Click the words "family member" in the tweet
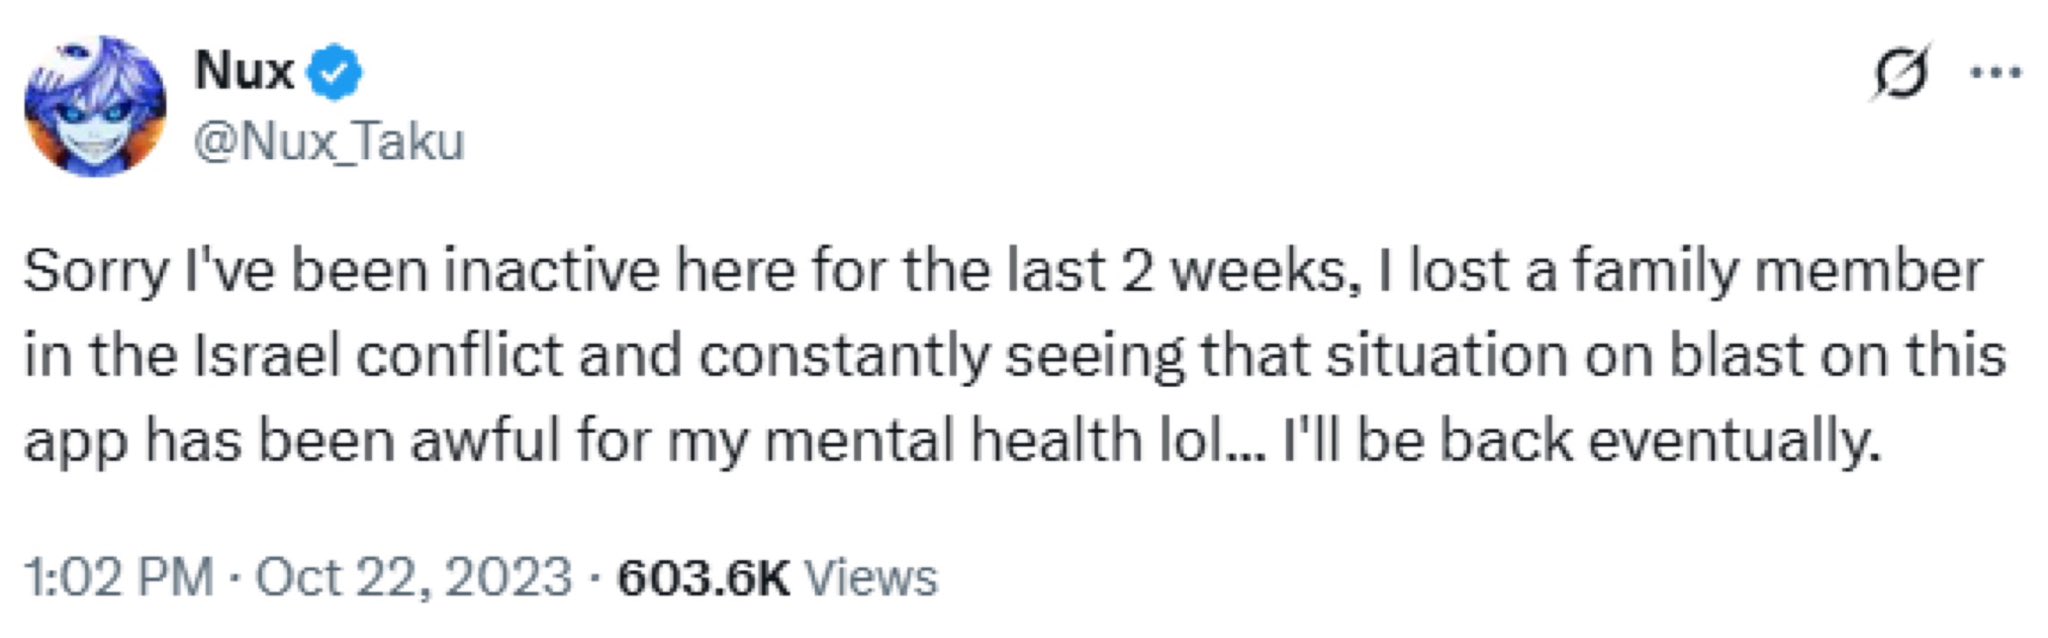This screenshot has width=2048, height=638. (1777, 272)
